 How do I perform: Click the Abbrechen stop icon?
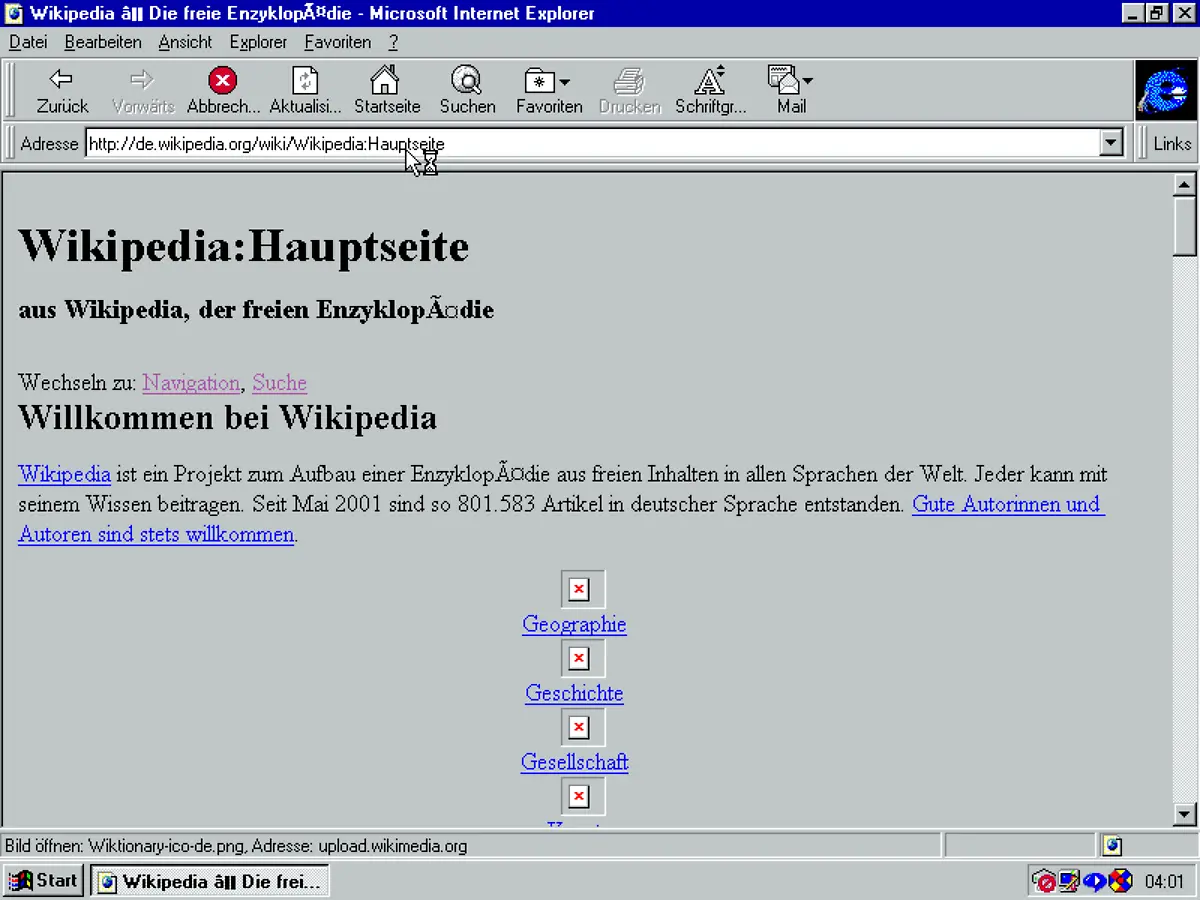(x=222, y=80)
